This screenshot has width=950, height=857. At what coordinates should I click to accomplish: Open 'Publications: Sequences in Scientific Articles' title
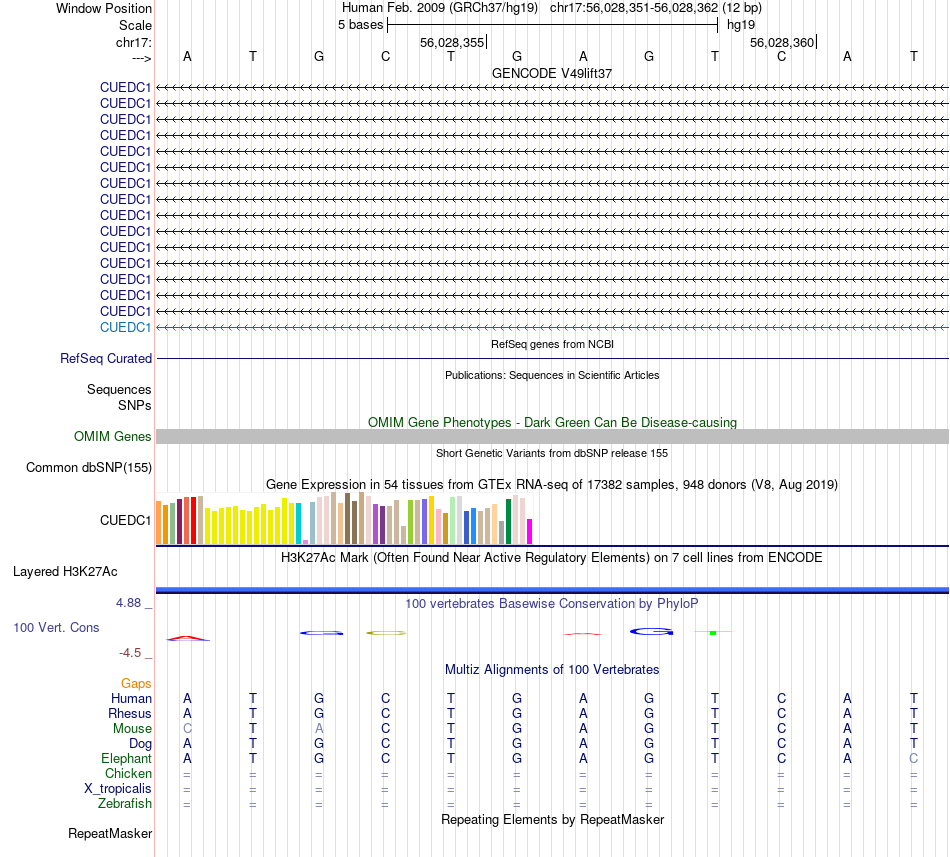[x=552, y=375]
